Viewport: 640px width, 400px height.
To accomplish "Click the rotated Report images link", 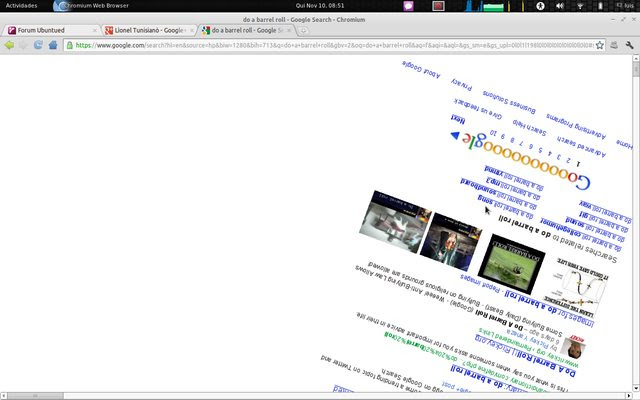I will pyautogui.click(x=480, y=283).
